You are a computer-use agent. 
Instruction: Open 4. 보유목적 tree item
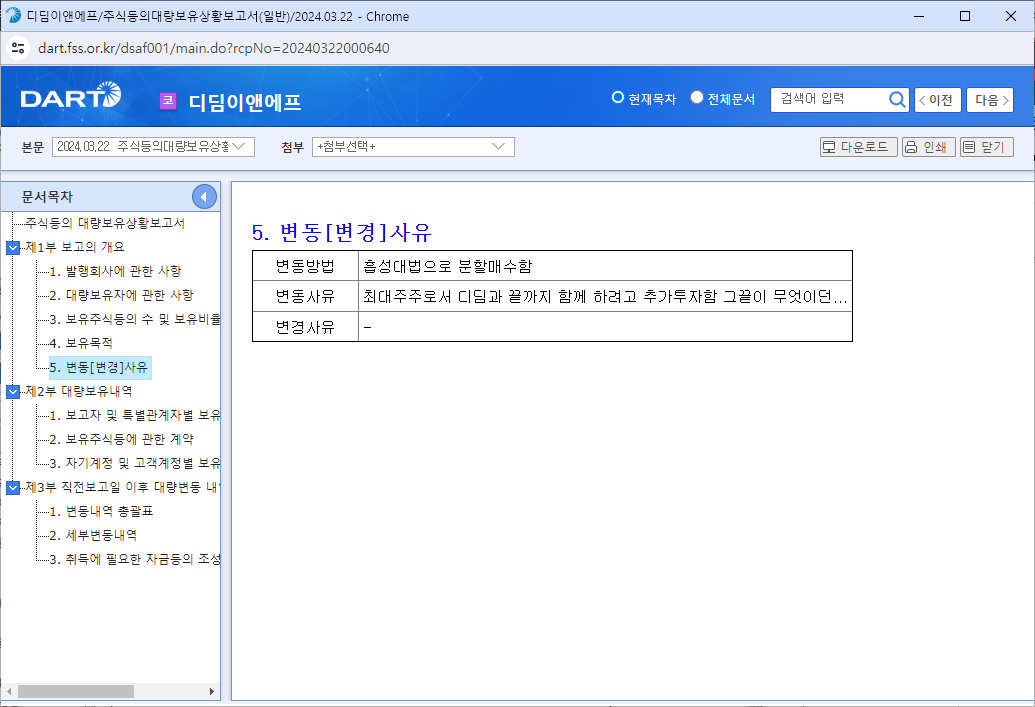[81, 343]
